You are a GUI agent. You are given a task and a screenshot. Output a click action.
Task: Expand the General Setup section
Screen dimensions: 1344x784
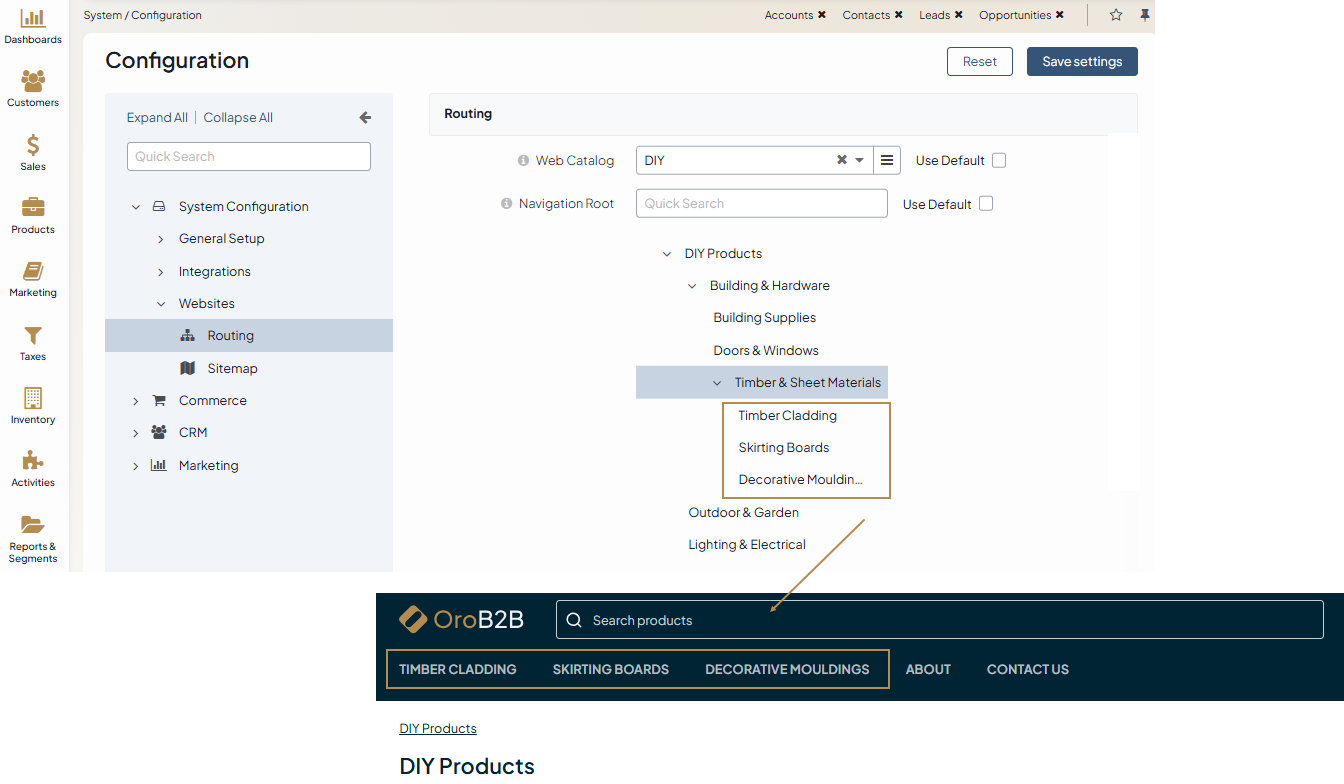click(x=160, y=239)
